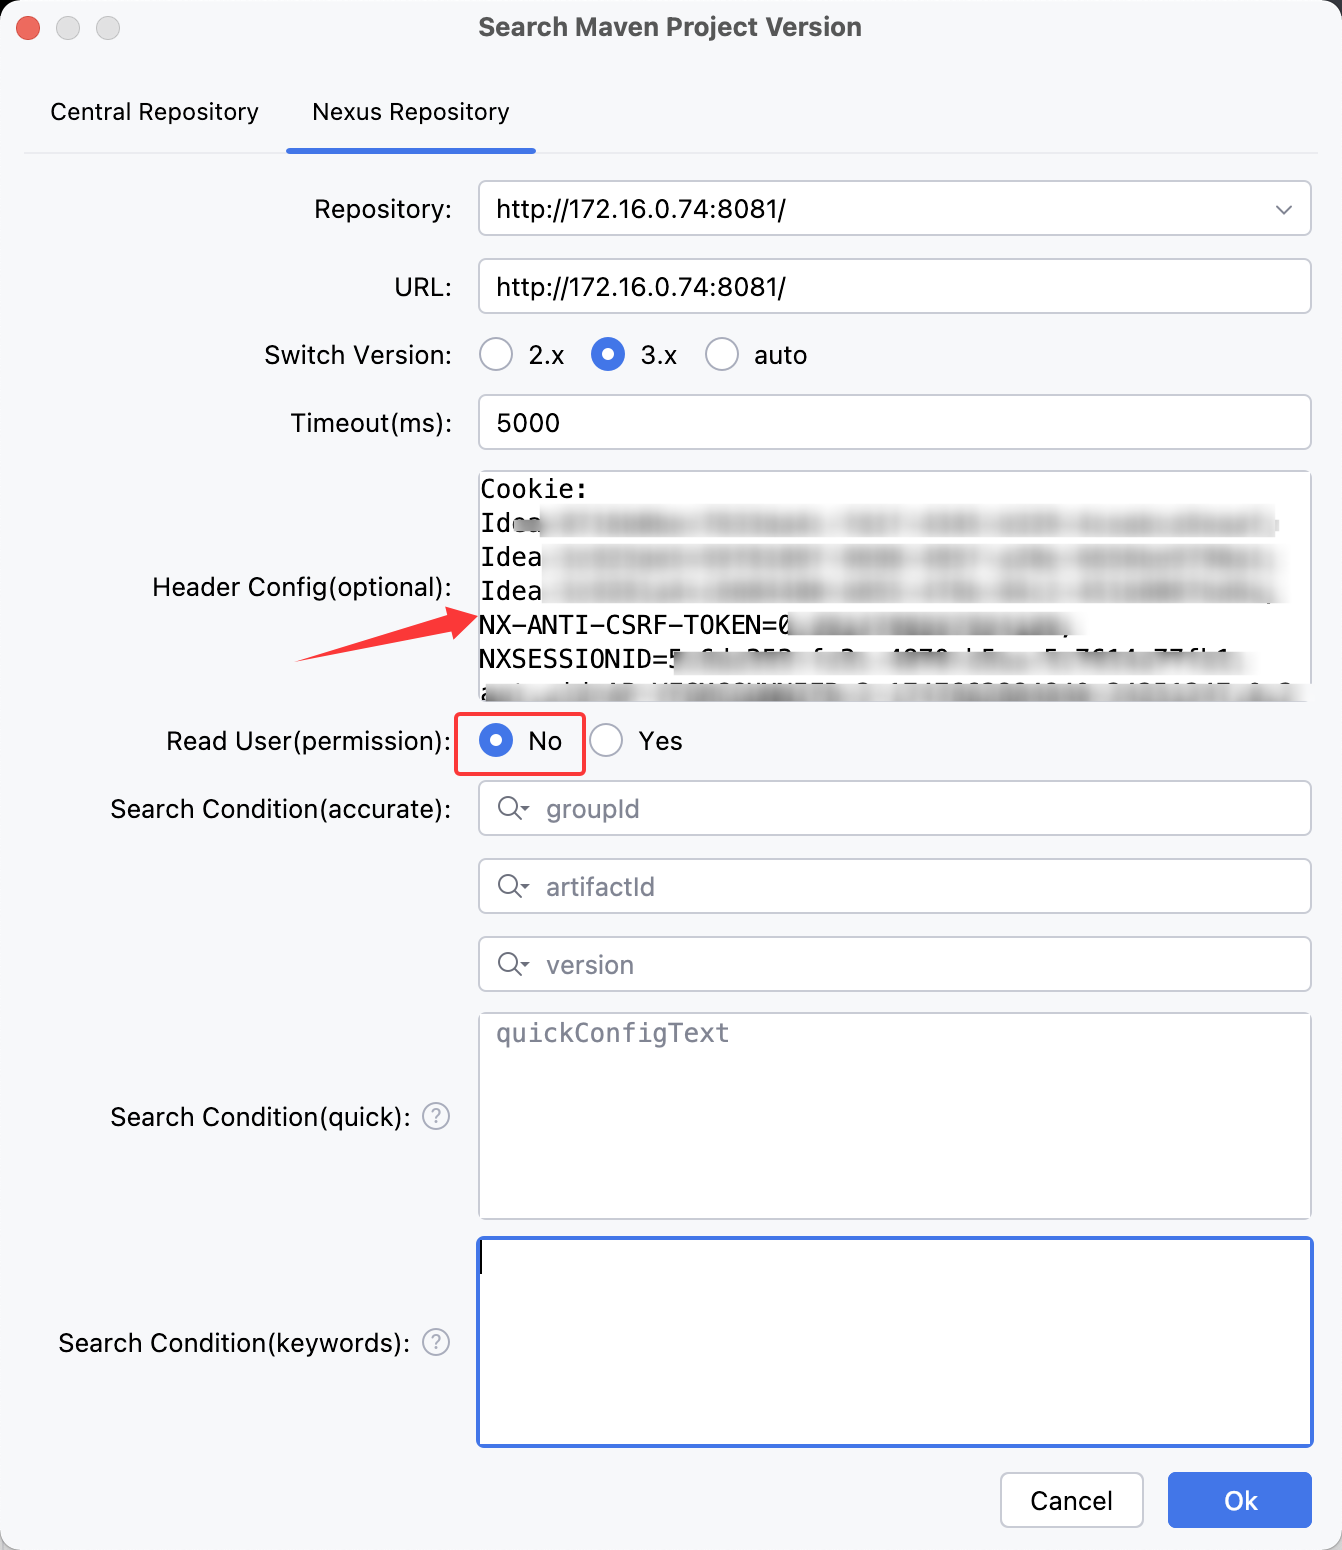The height and width of the screenshot is (1550, 1342).
Task: Click into the URL text field
Action: (x=894, y=287)
